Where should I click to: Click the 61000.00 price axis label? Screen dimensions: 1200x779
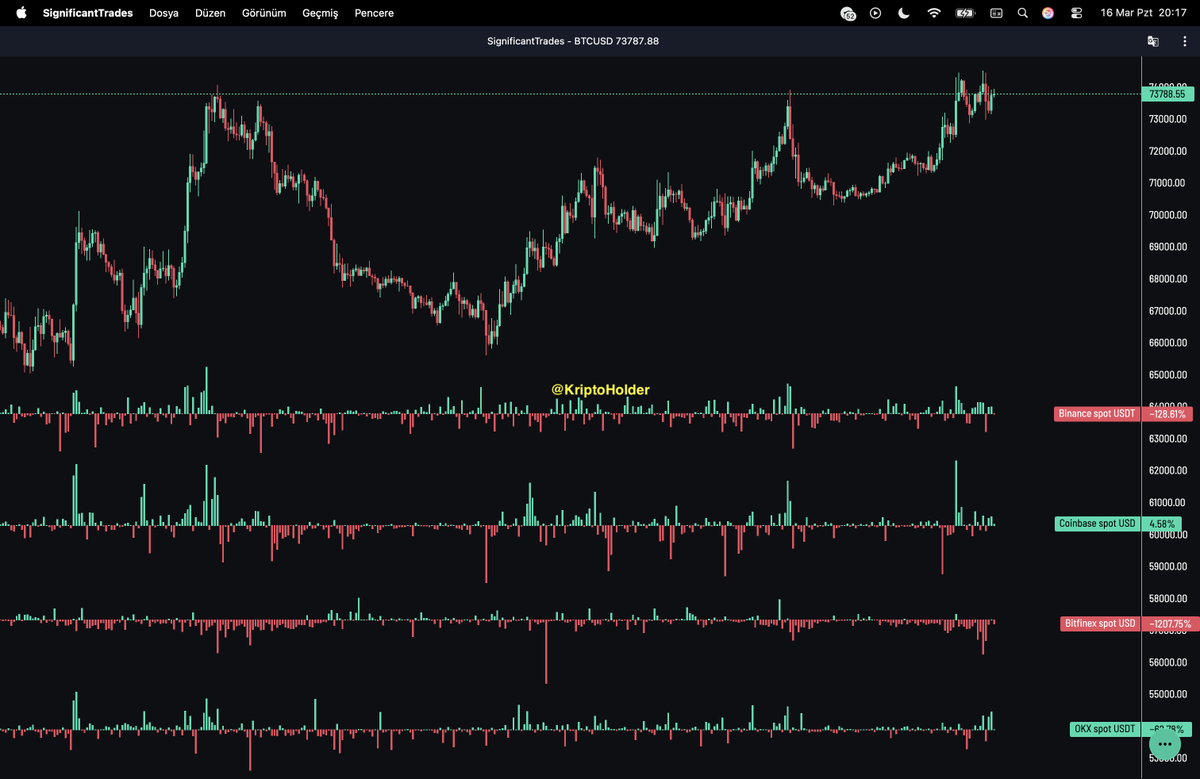pos(1166,502)
